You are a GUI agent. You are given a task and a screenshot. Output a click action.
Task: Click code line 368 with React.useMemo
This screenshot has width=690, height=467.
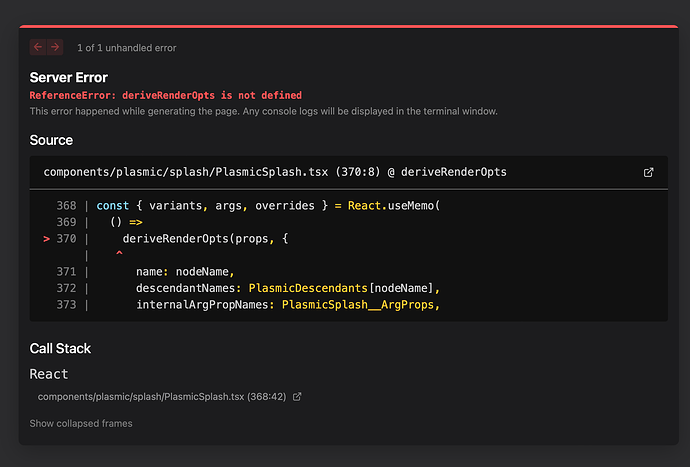268,205
